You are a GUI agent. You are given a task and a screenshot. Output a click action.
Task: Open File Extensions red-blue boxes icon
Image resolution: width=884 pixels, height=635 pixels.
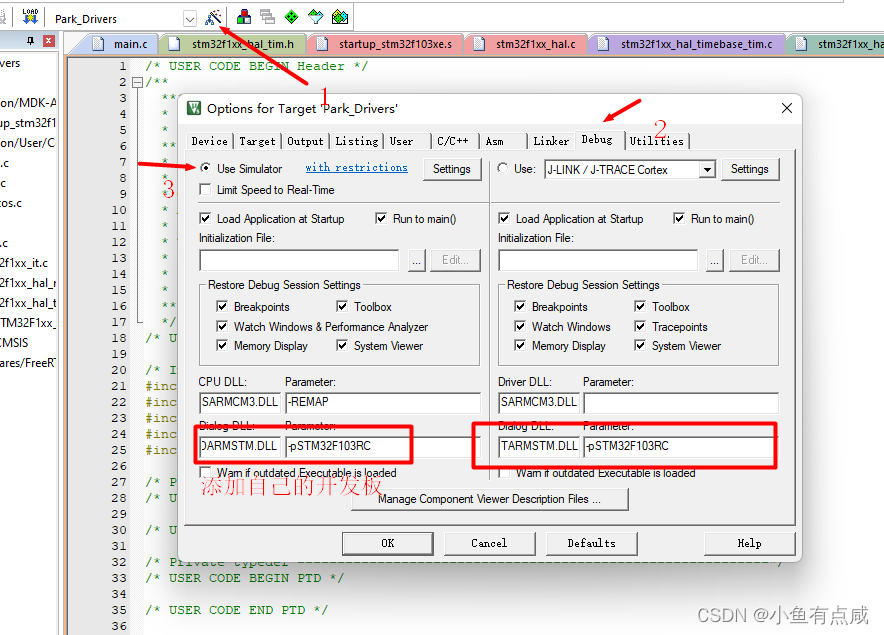tap(244, 17)
